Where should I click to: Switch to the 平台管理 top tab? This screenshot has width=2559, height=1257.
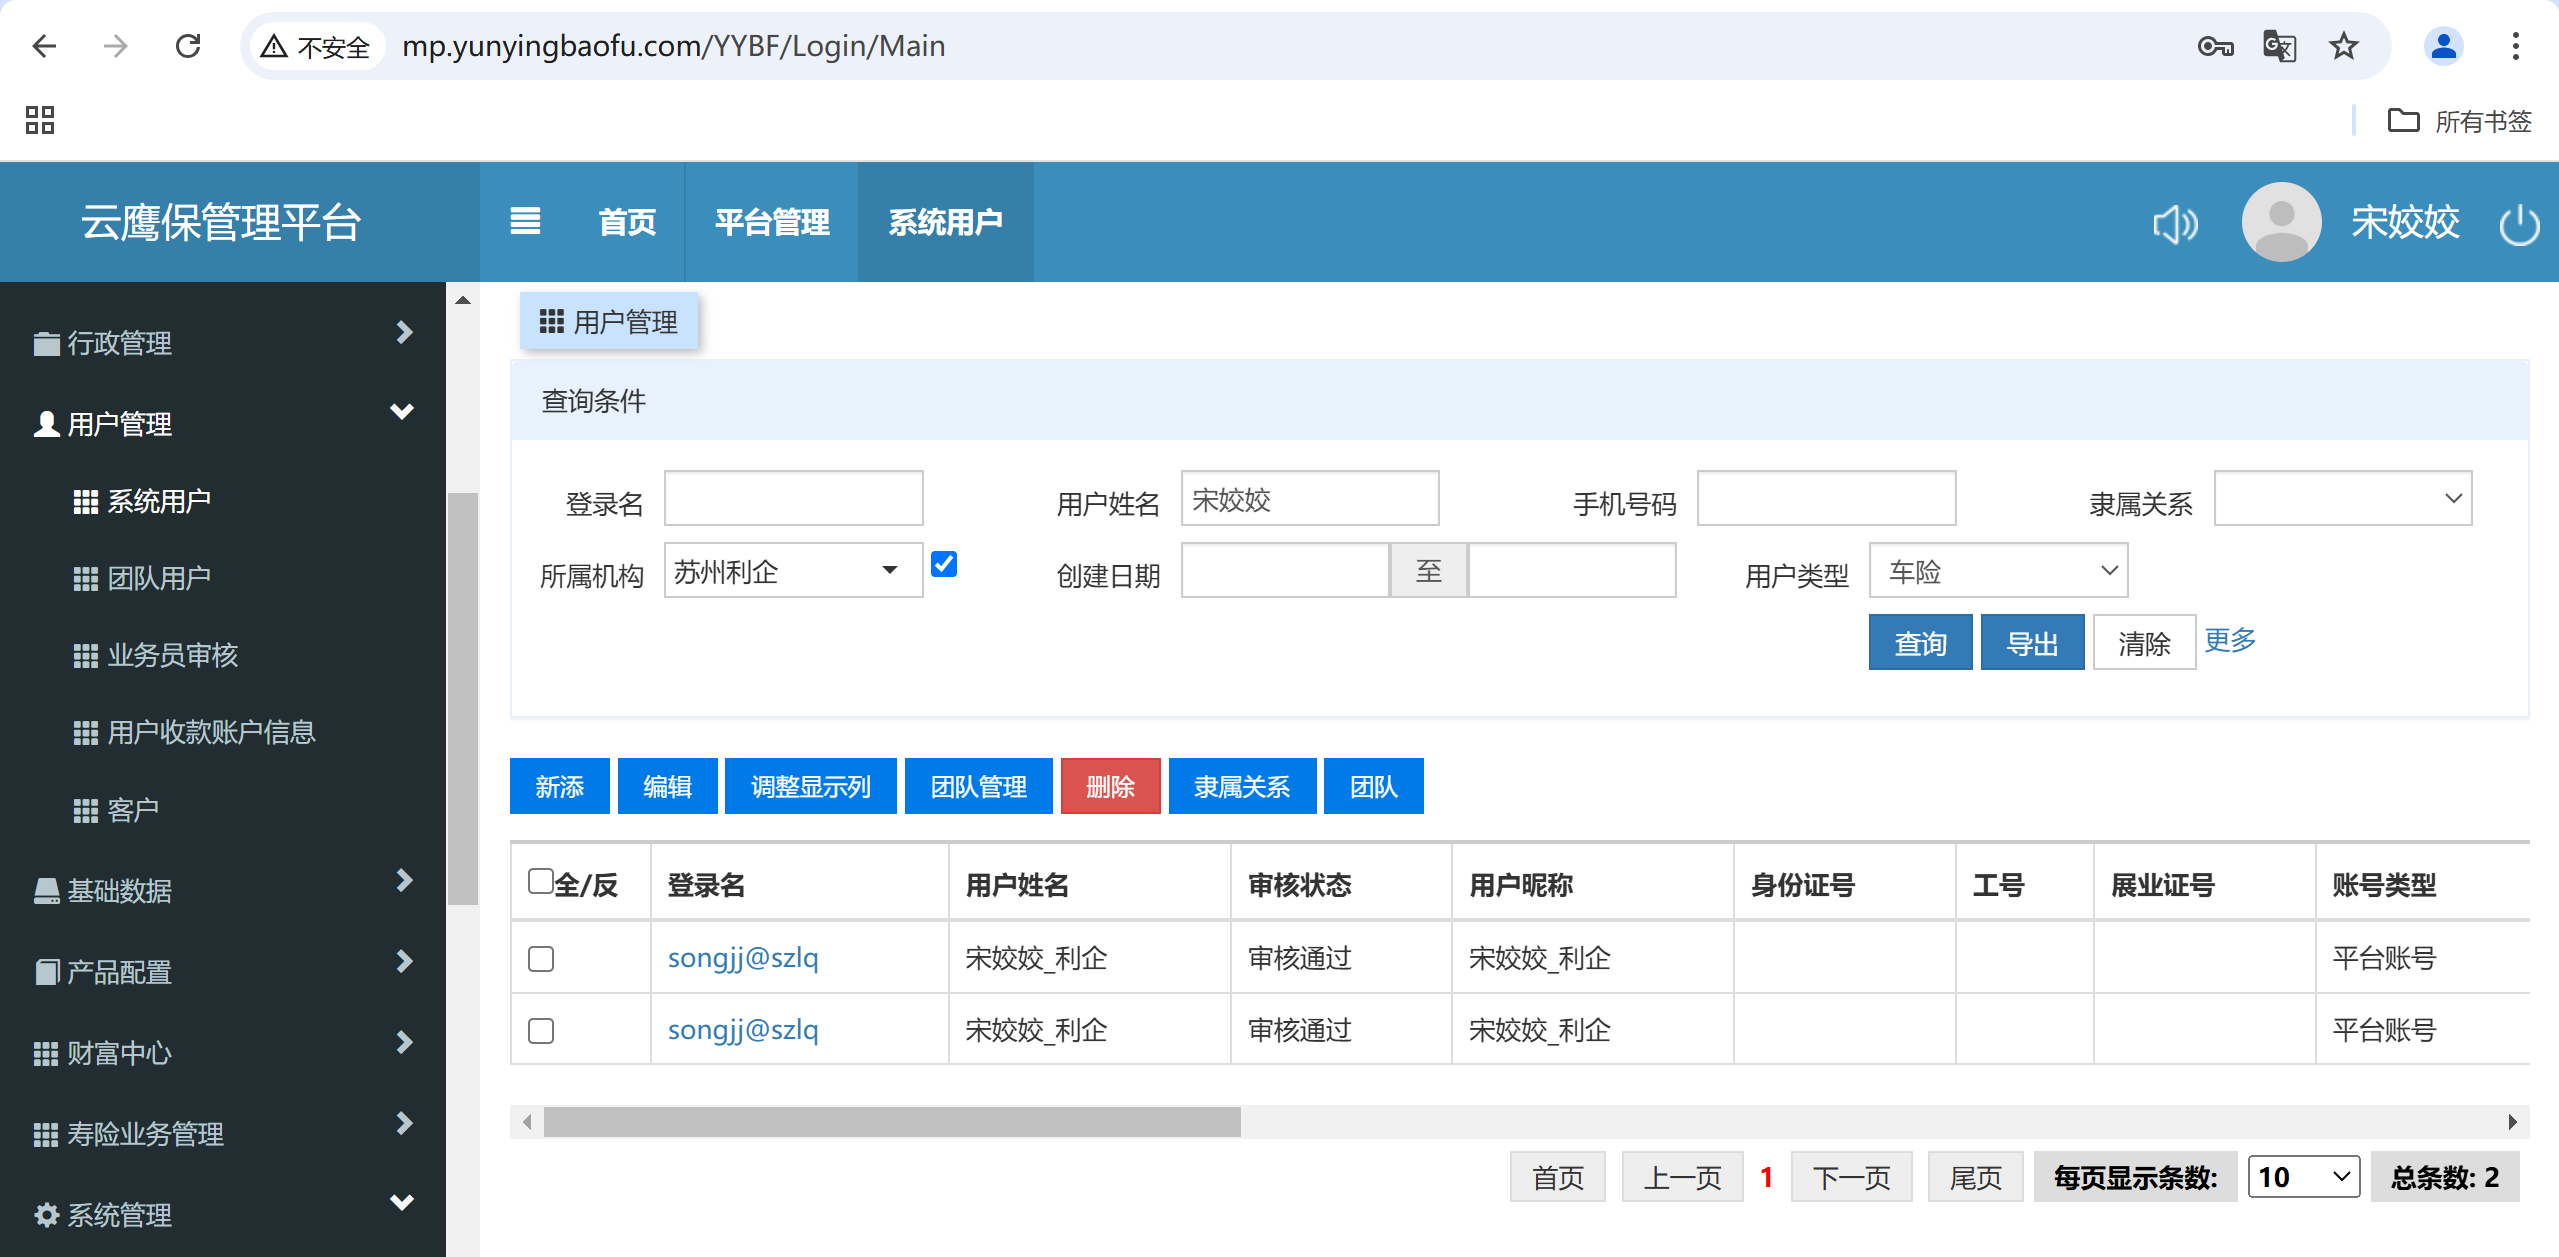coord(771,222)
